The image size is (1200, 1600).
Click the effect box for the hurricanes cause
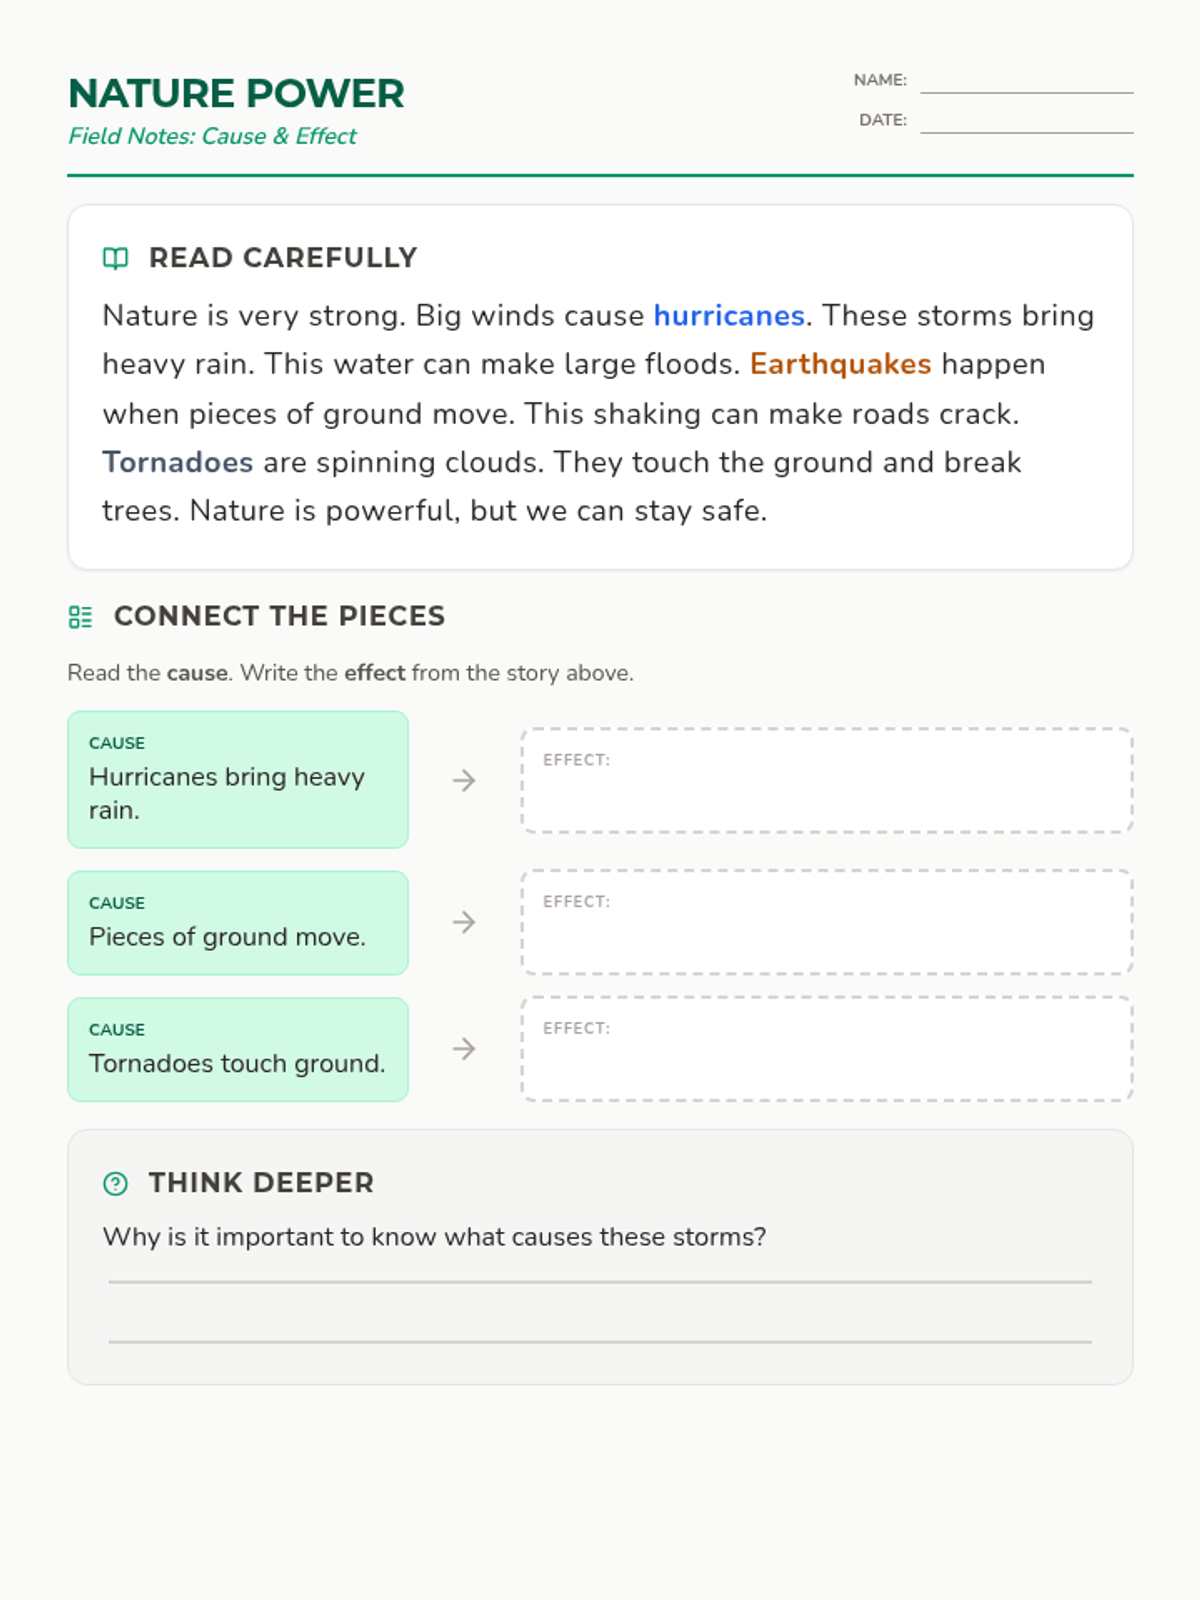tap(826, 781)
